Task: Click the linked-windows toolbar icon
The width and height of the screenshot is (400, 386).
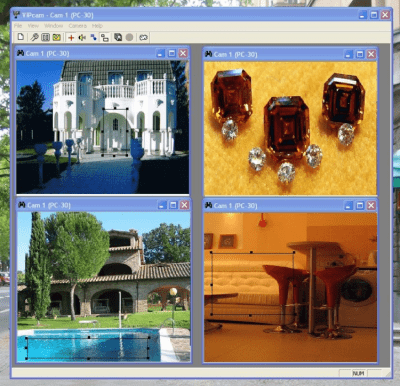Action: [105, 37]
